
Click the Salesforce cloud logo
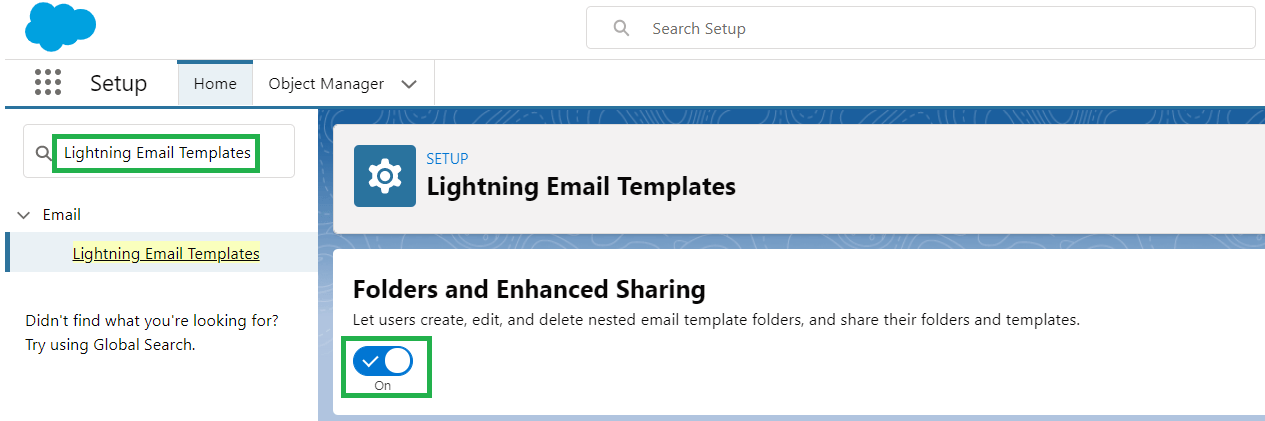[60, 27]
